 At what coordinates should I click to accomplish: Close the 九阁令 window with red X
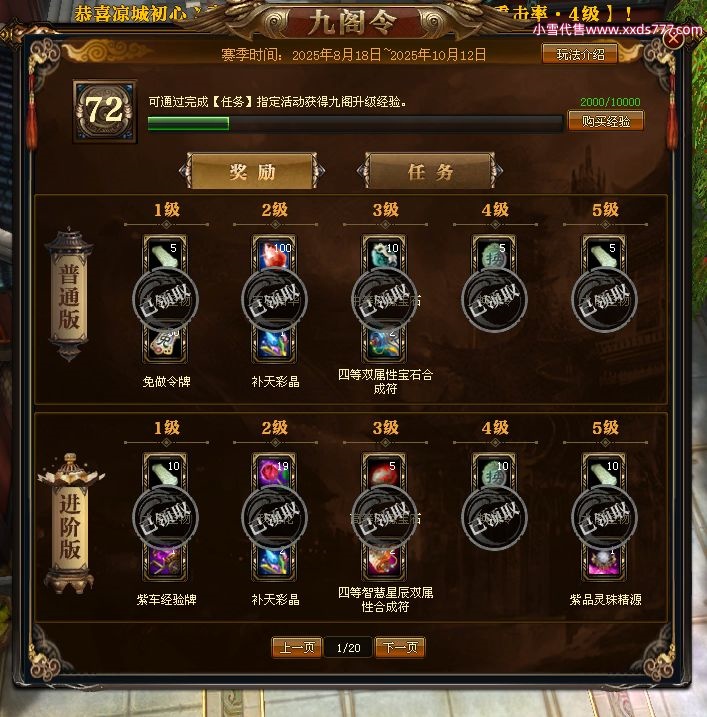point(673,39)
